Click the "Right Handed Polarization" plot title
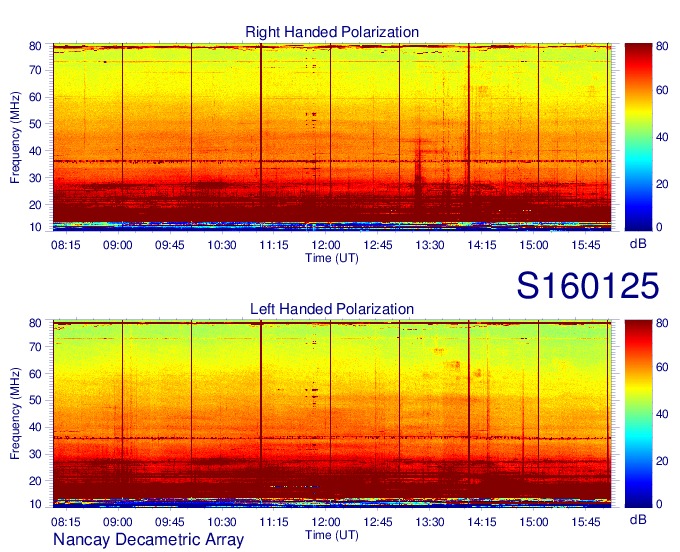The width and height of the screenshot is (680, 552). pyautogui.click(x=332, y=32)
